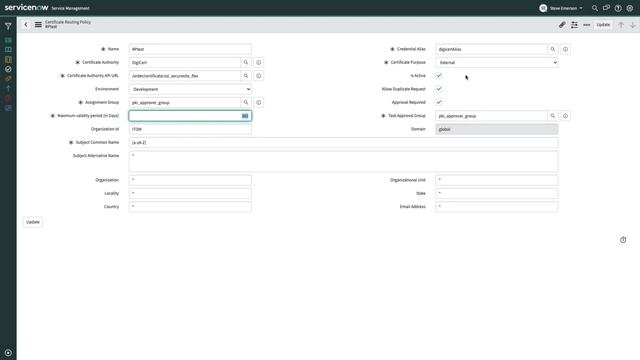Open the Environment dropdown showing Development

(x=190, y=89)
